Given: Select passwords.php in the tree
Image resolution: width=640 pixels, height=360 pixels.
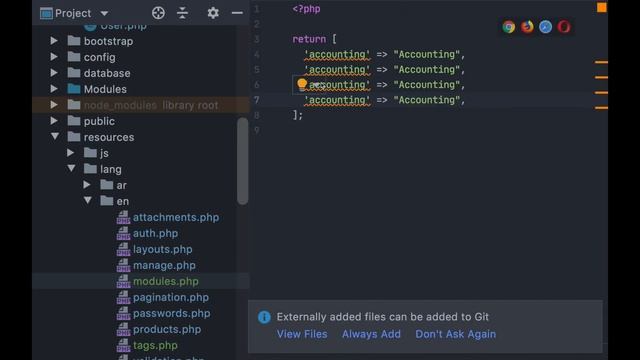Looking at the screenshot, I should (171, 313).
